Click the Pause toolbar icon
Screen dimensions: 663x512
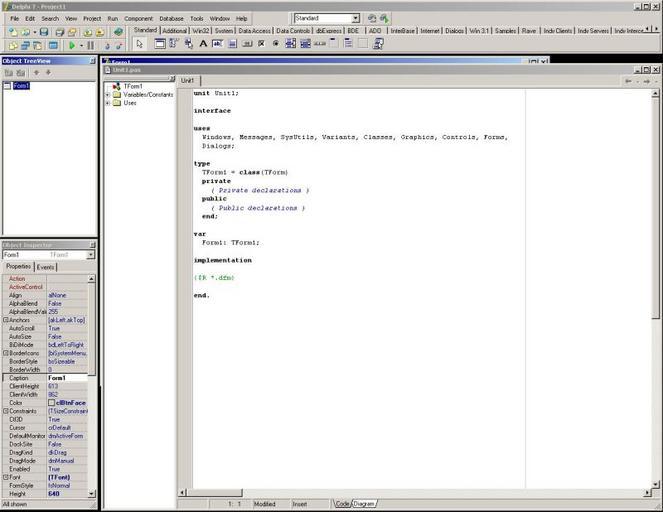tap(90, 45)
